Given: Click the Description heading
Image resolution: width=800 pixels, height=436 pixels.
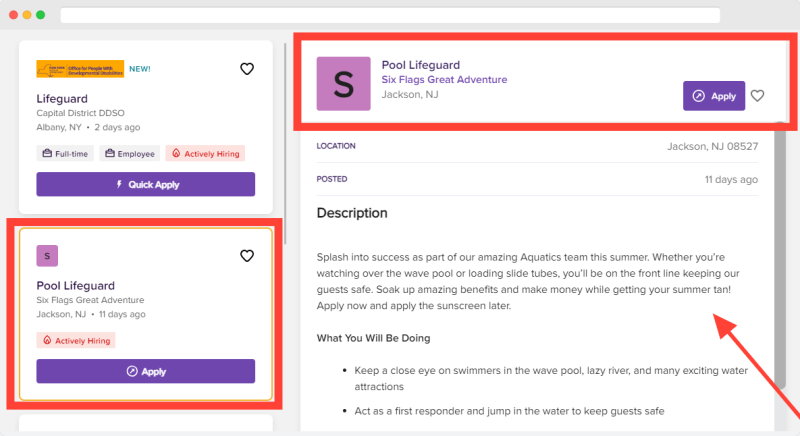Looking at the screenshot, I should pyautogui.click(x=352, y=213).
